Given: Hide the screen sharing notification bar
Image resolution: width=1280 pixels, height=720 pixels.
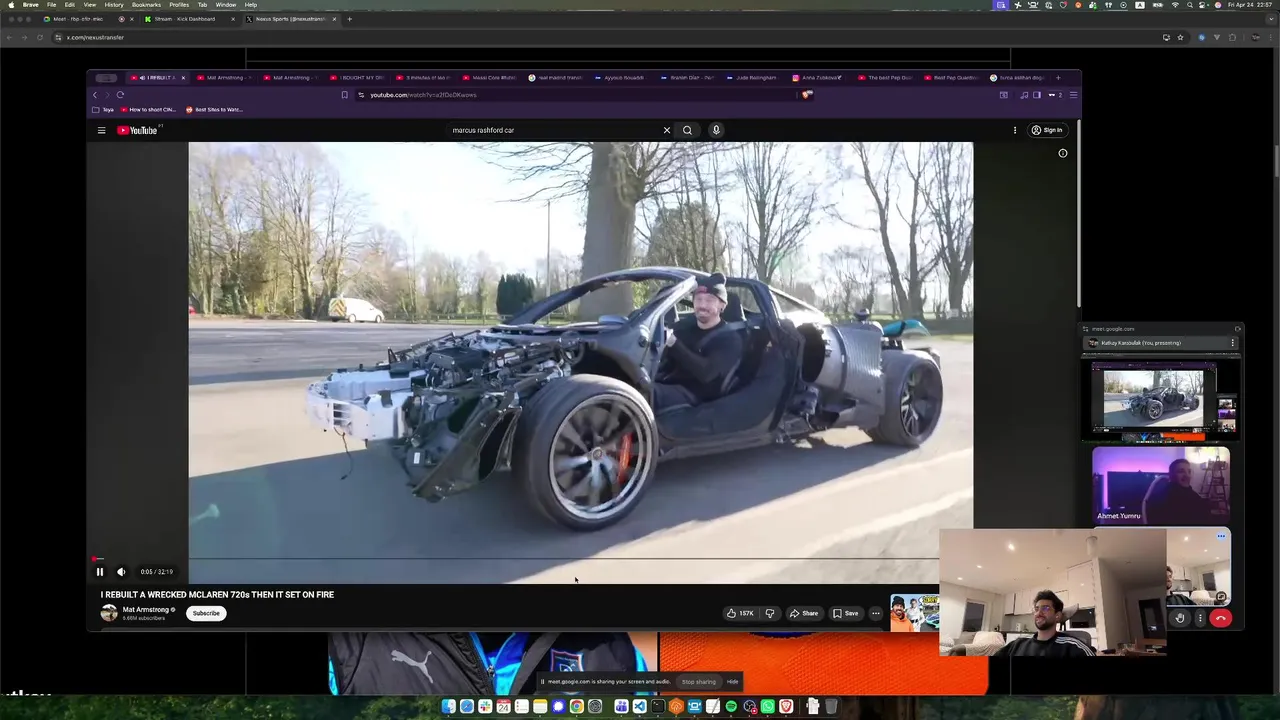Looking at the screenshot, I should pos(733,682).
